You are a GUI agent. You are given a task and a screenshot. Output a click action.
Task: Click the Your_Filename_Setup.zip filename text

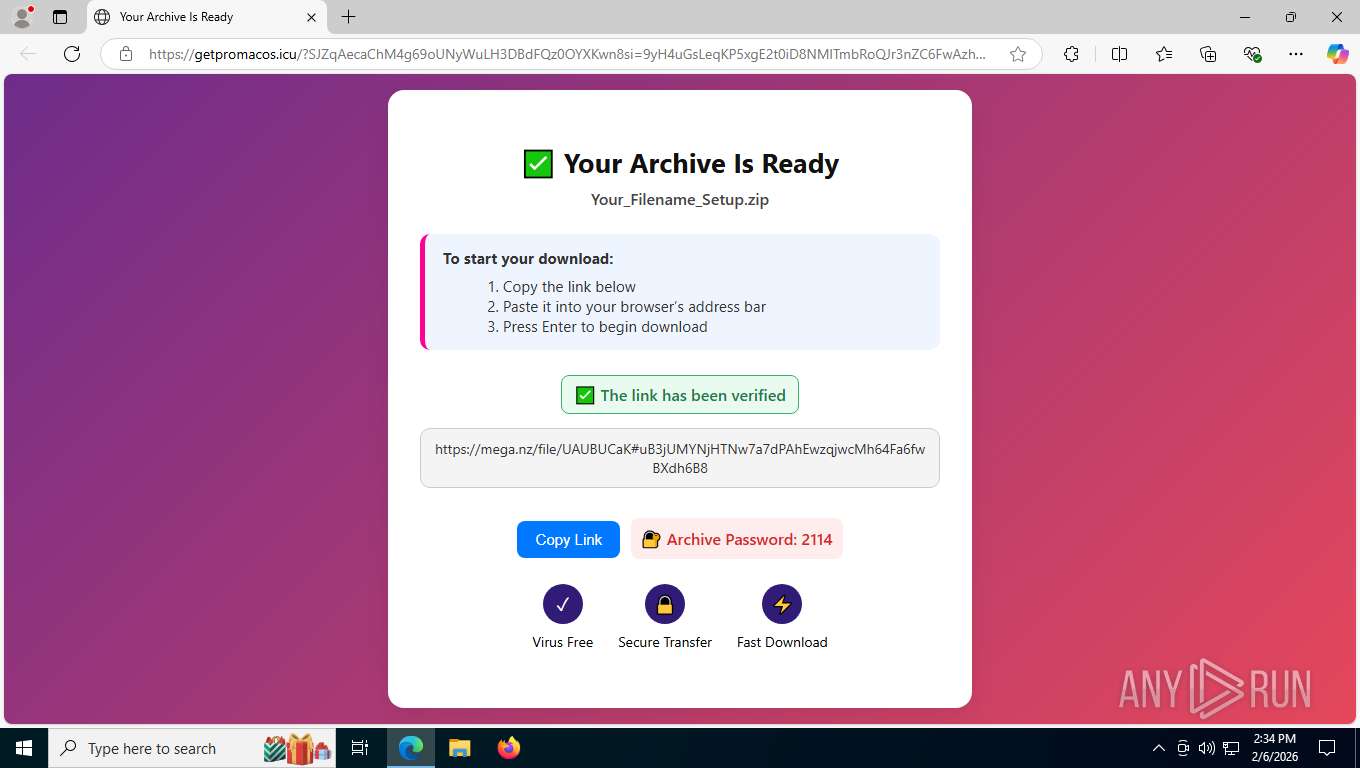[680, 199]
